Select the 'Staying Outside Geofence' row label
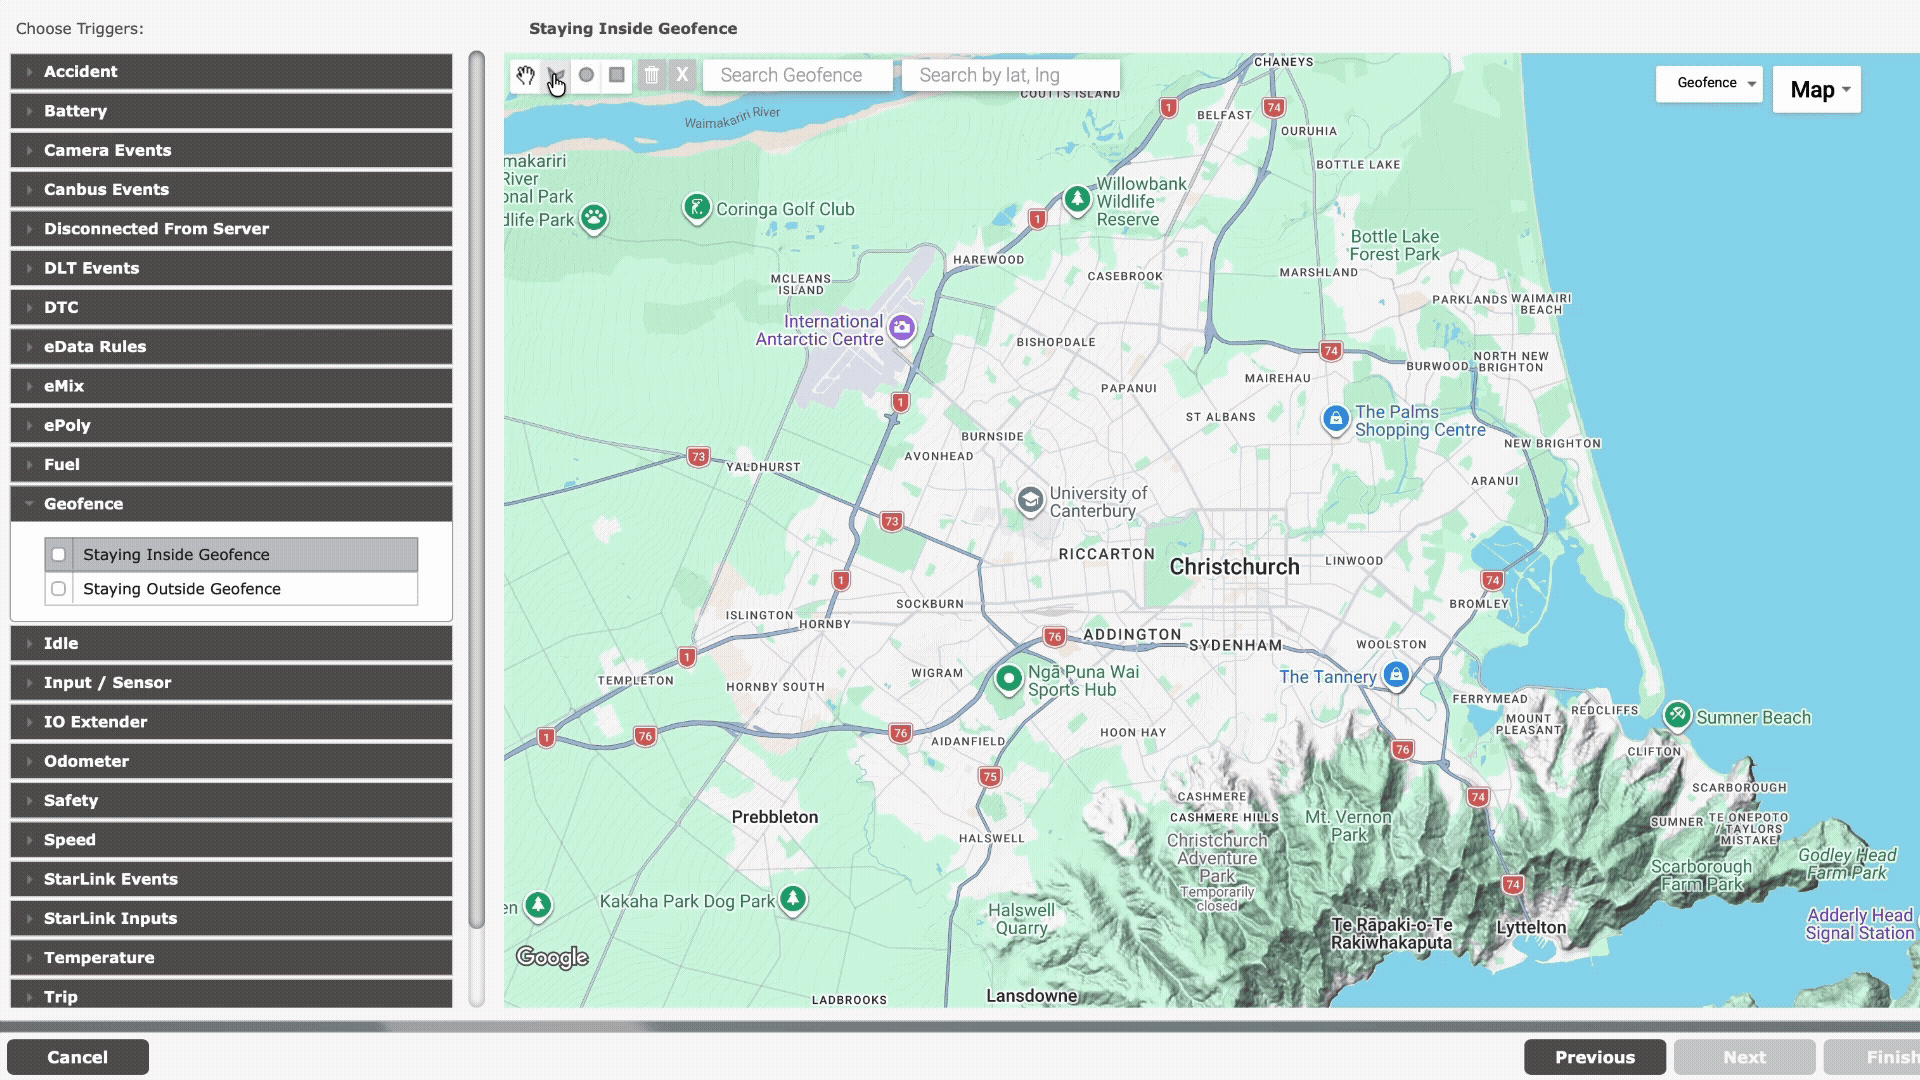This screenshot has height=1080, width=1920. coord(182,589)
